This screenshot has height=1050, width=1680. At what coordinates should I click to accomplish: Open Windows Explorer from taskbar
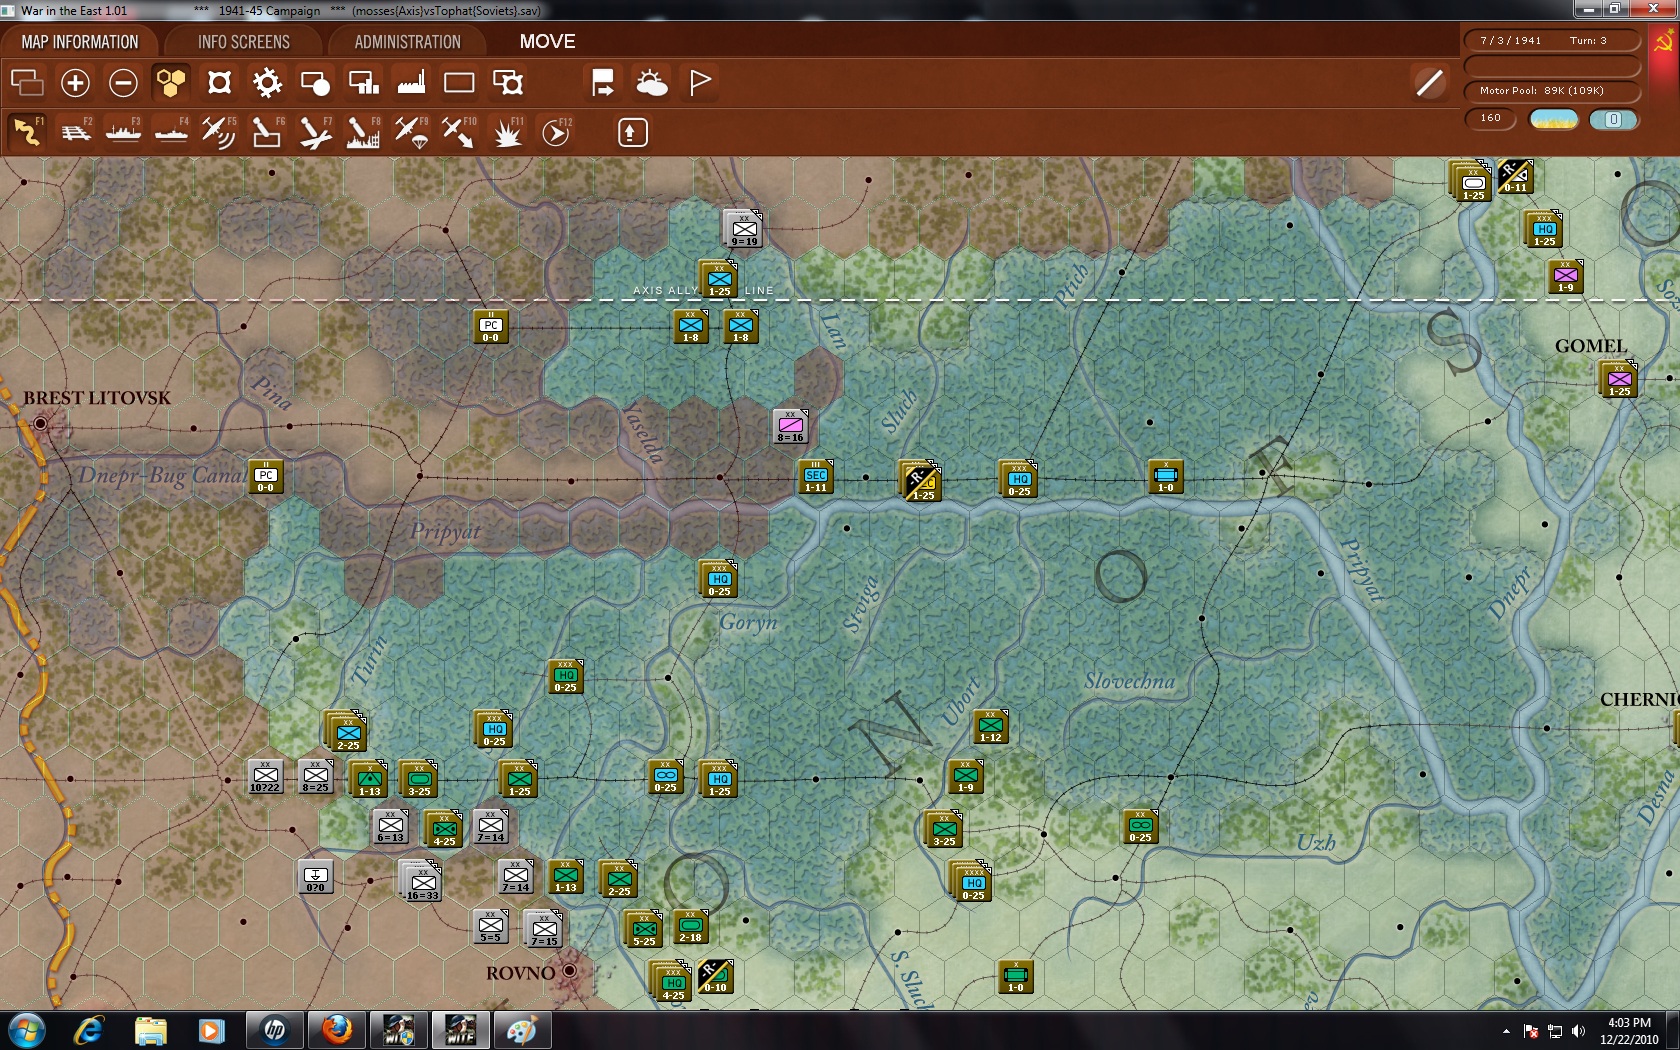151,1030
